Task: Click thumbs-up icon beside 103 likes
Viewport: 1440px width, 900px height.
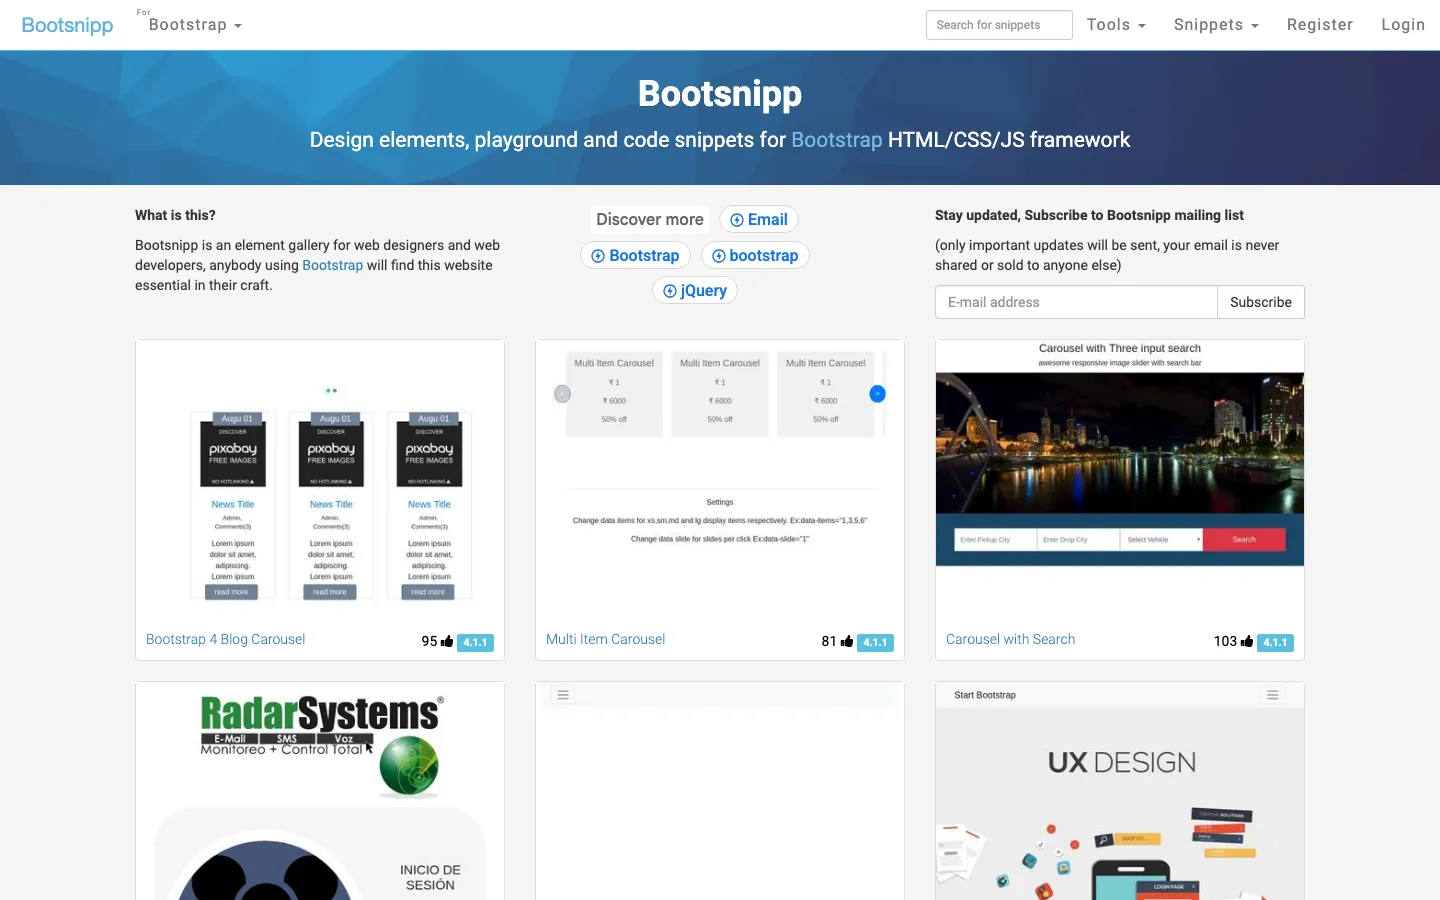Action: [1247, 641]
